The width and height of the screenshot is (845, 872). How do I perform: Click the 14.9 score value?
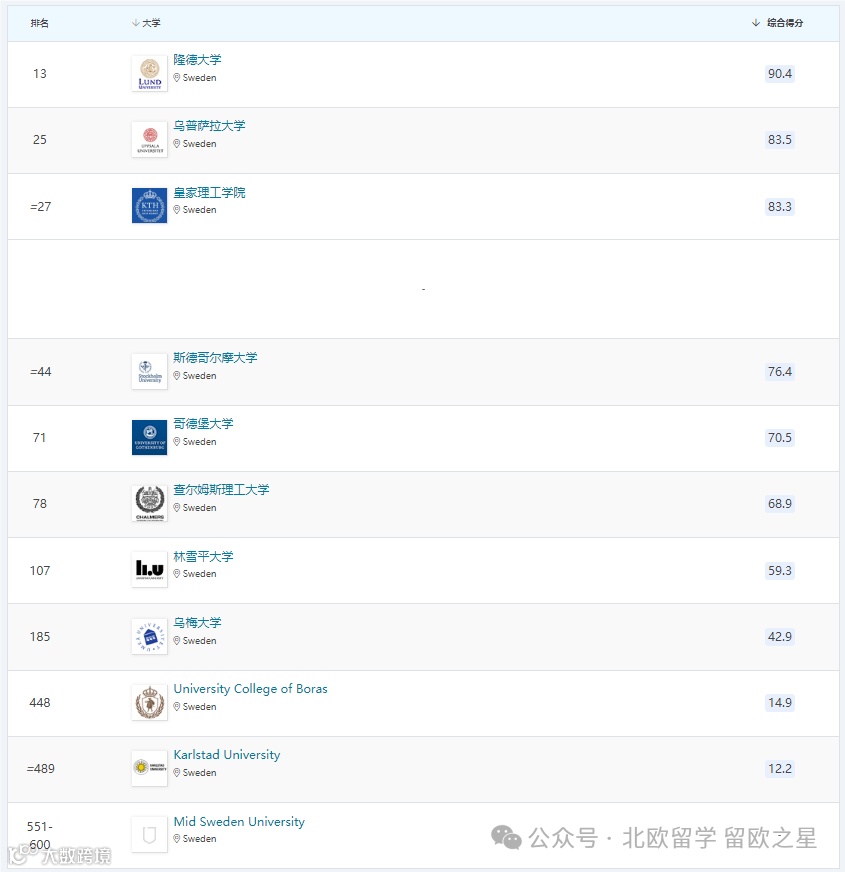pyautogui.click(x=779, y=702)
